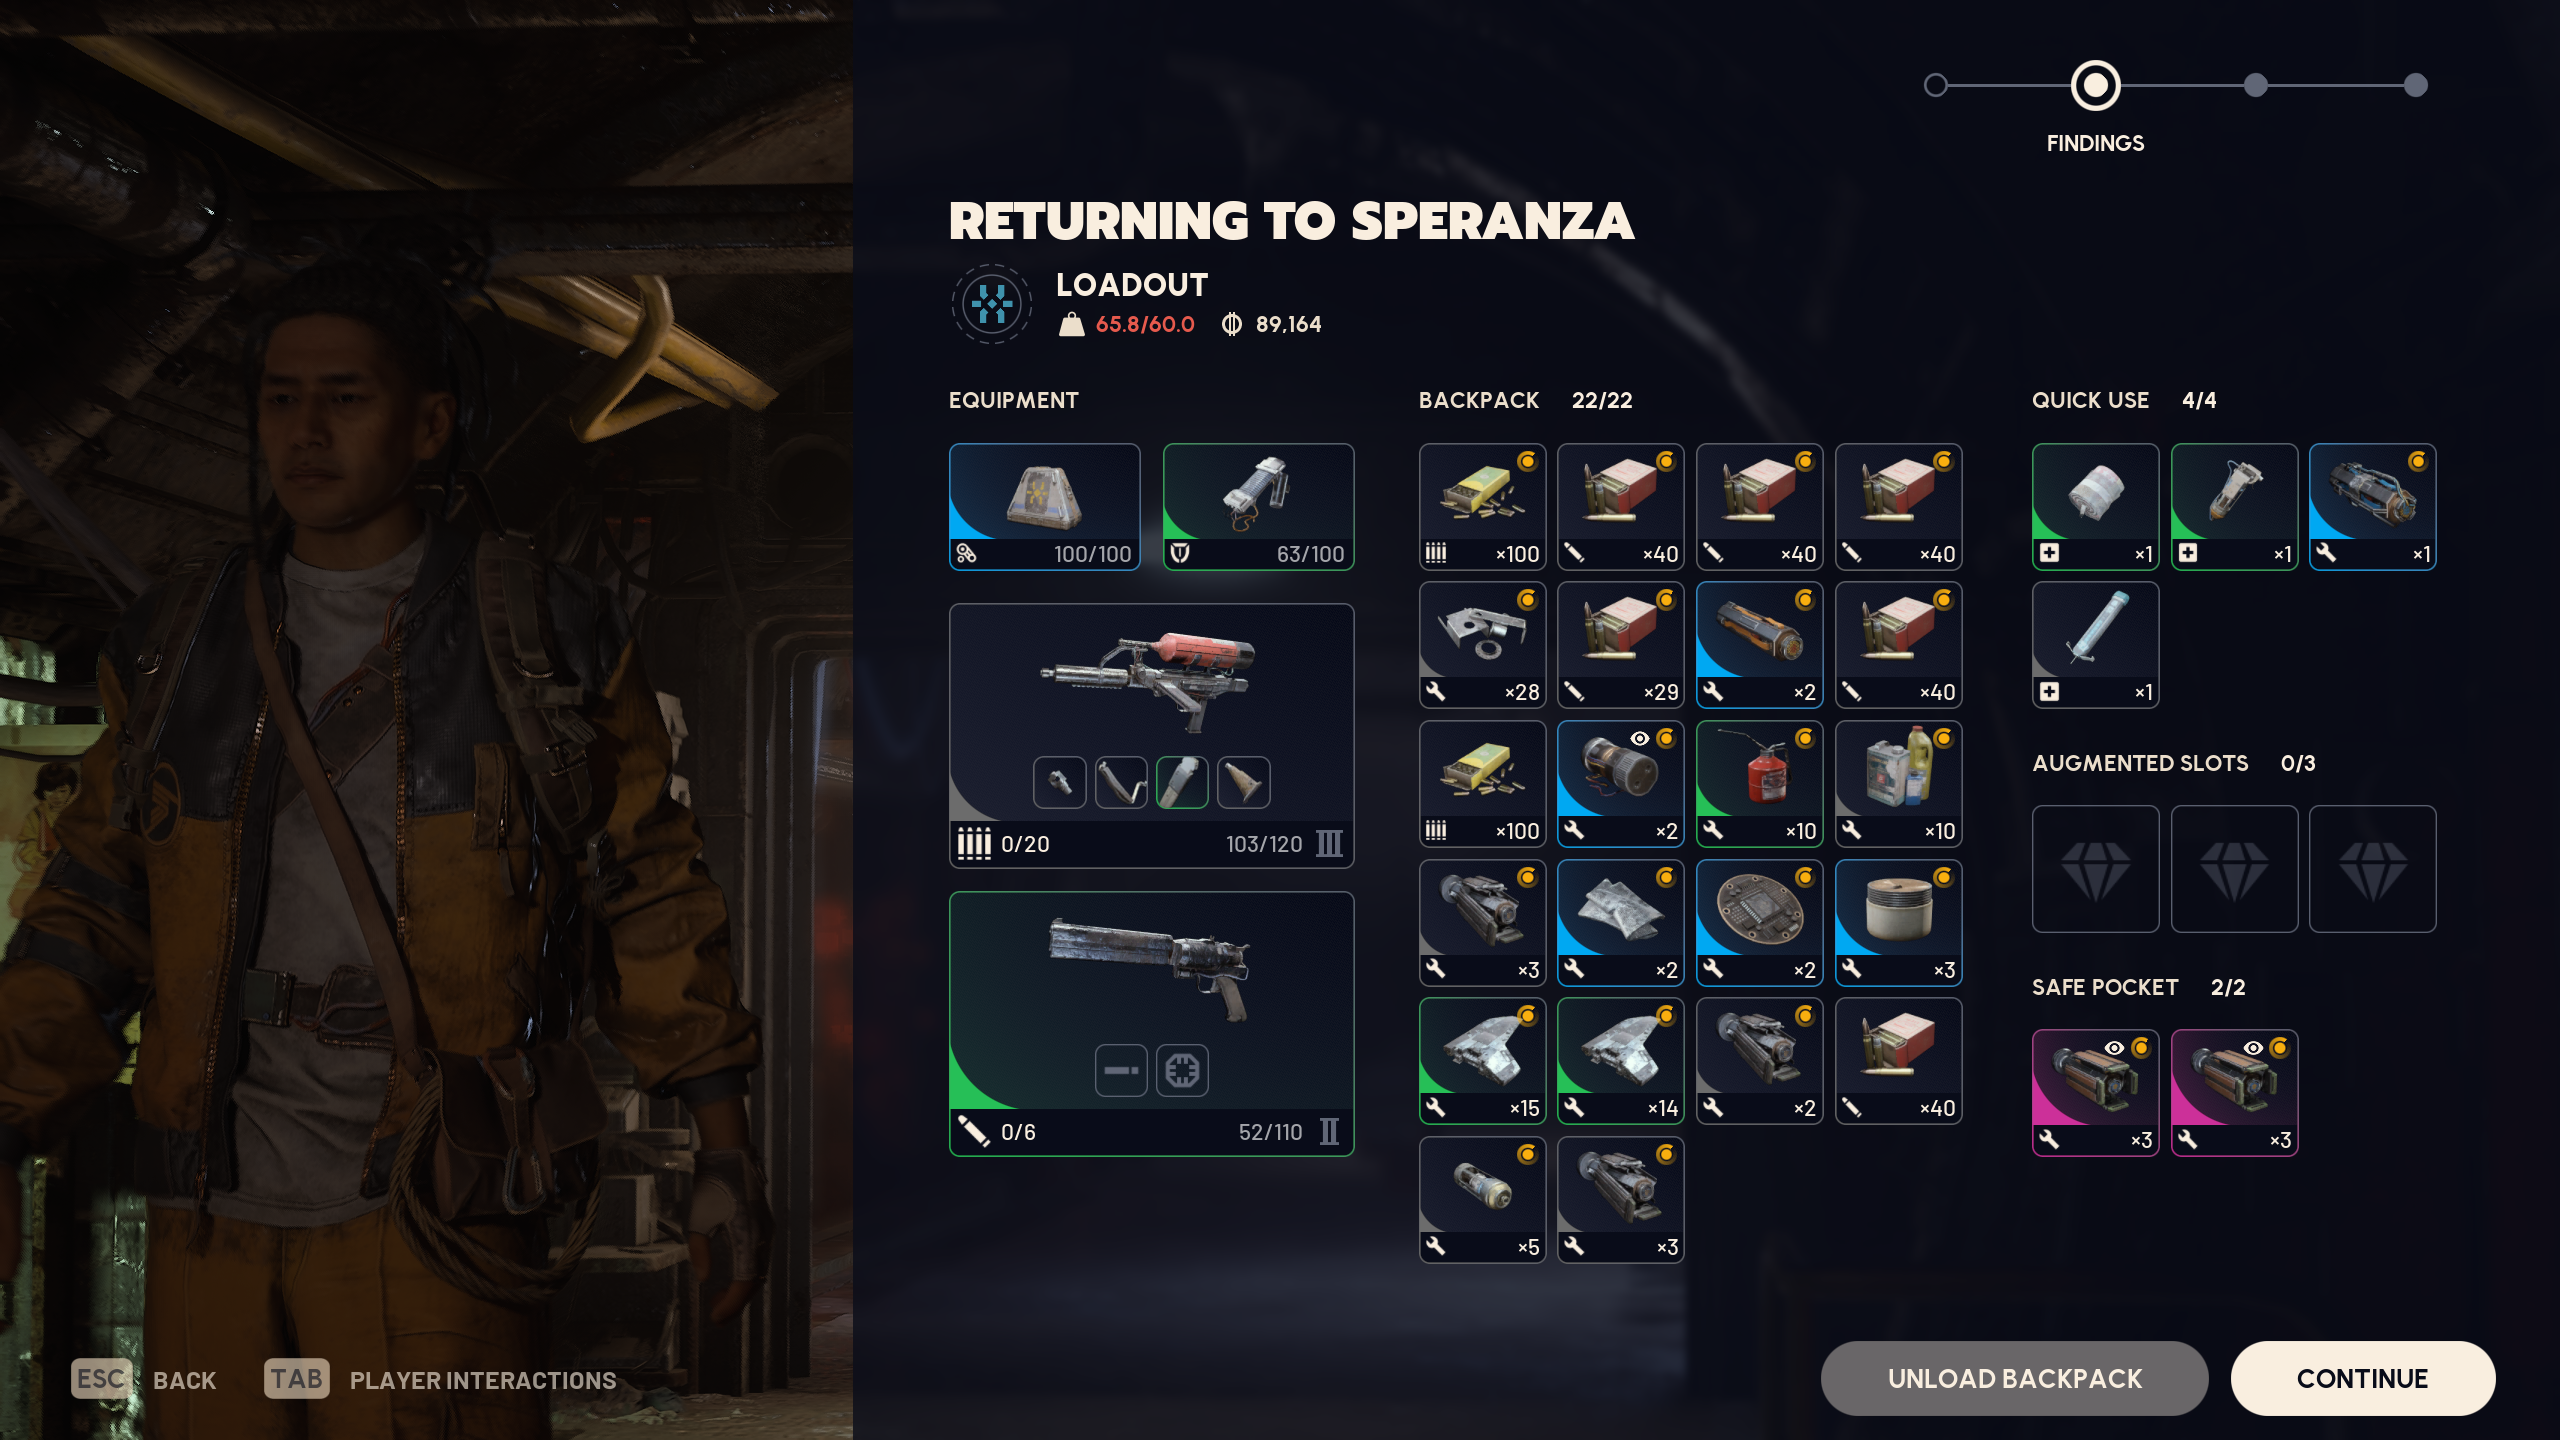
Task: Select the first ammo box x100 item
Action: coord(1482,507)
